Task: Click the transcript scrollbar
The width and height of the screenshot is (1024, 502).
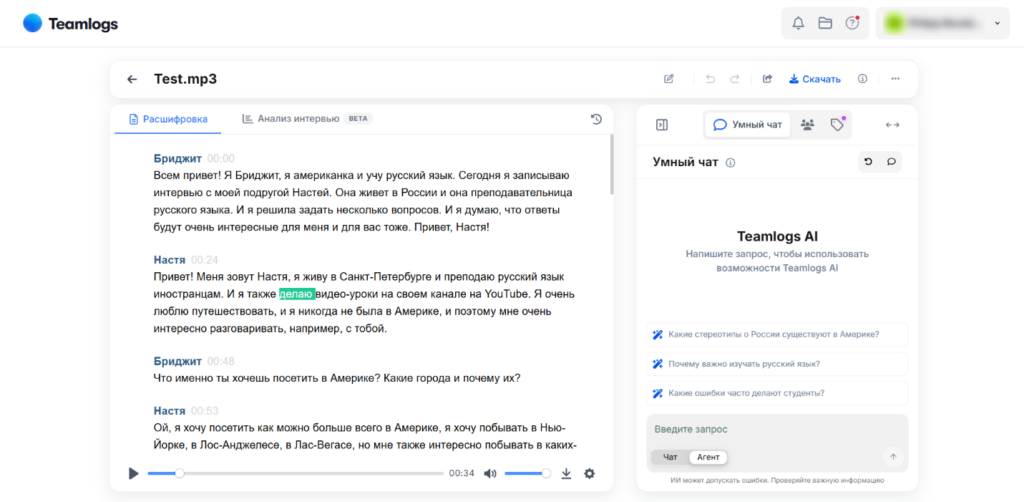Action: click(611, 165)
